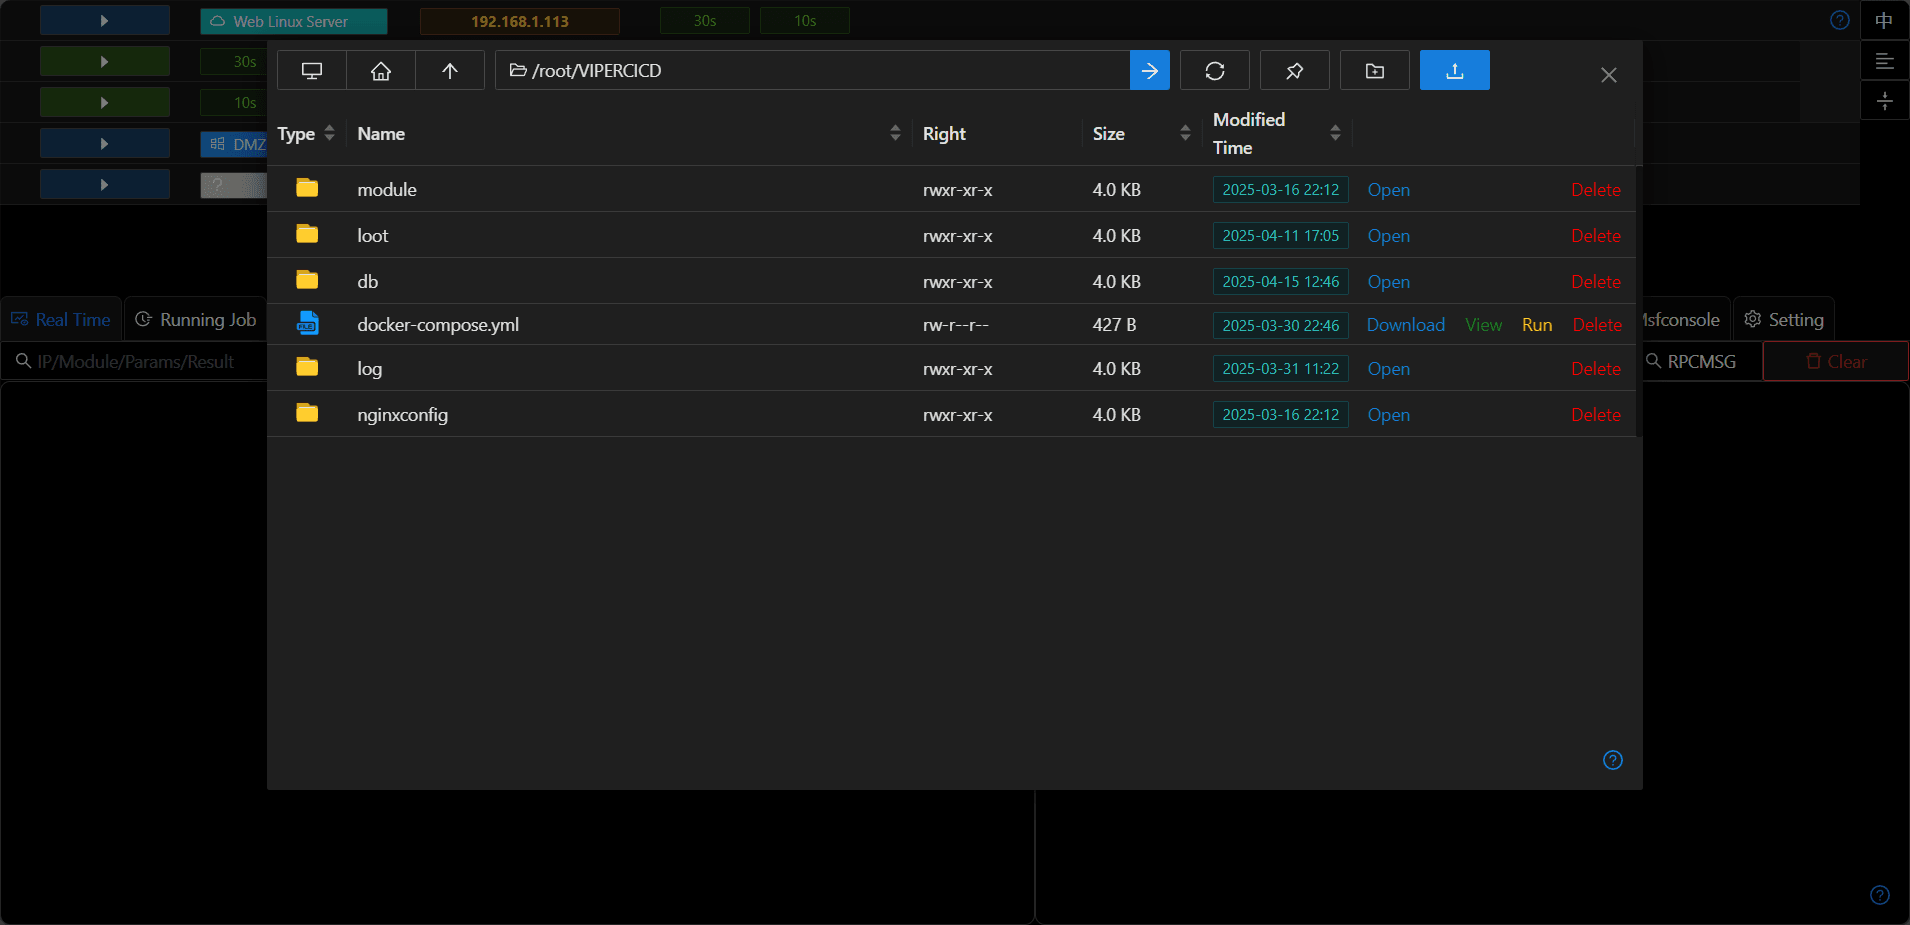The width and height of the screenshot is (1910, 925).
Task: Create a new folder icon
Action: click(x=1375, y=71)
